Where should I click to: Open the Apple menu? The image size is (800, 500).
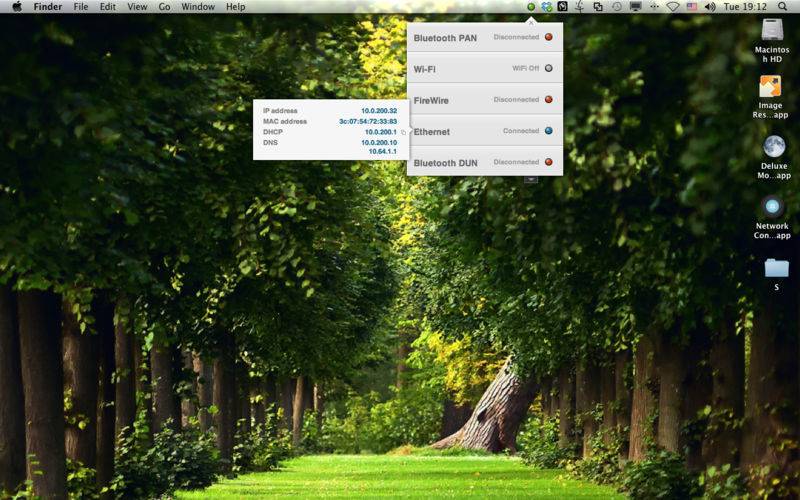(x=17, y=7)
